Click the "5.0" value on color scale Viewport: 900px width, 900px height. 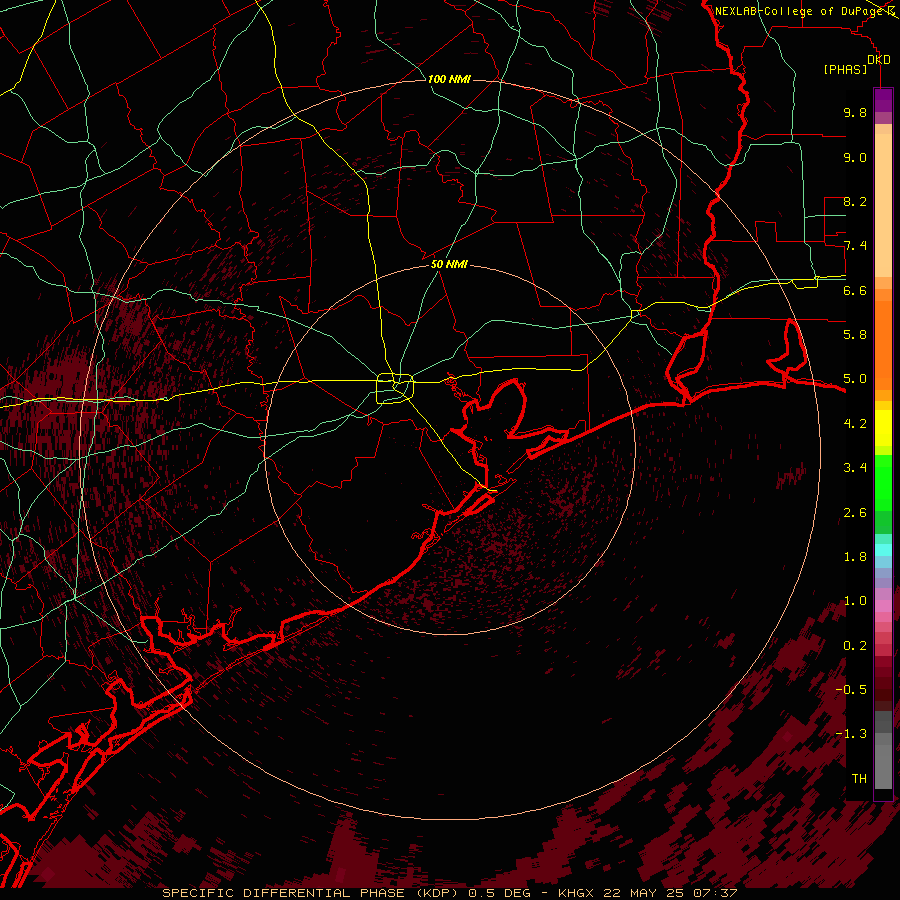click(855, 379)
